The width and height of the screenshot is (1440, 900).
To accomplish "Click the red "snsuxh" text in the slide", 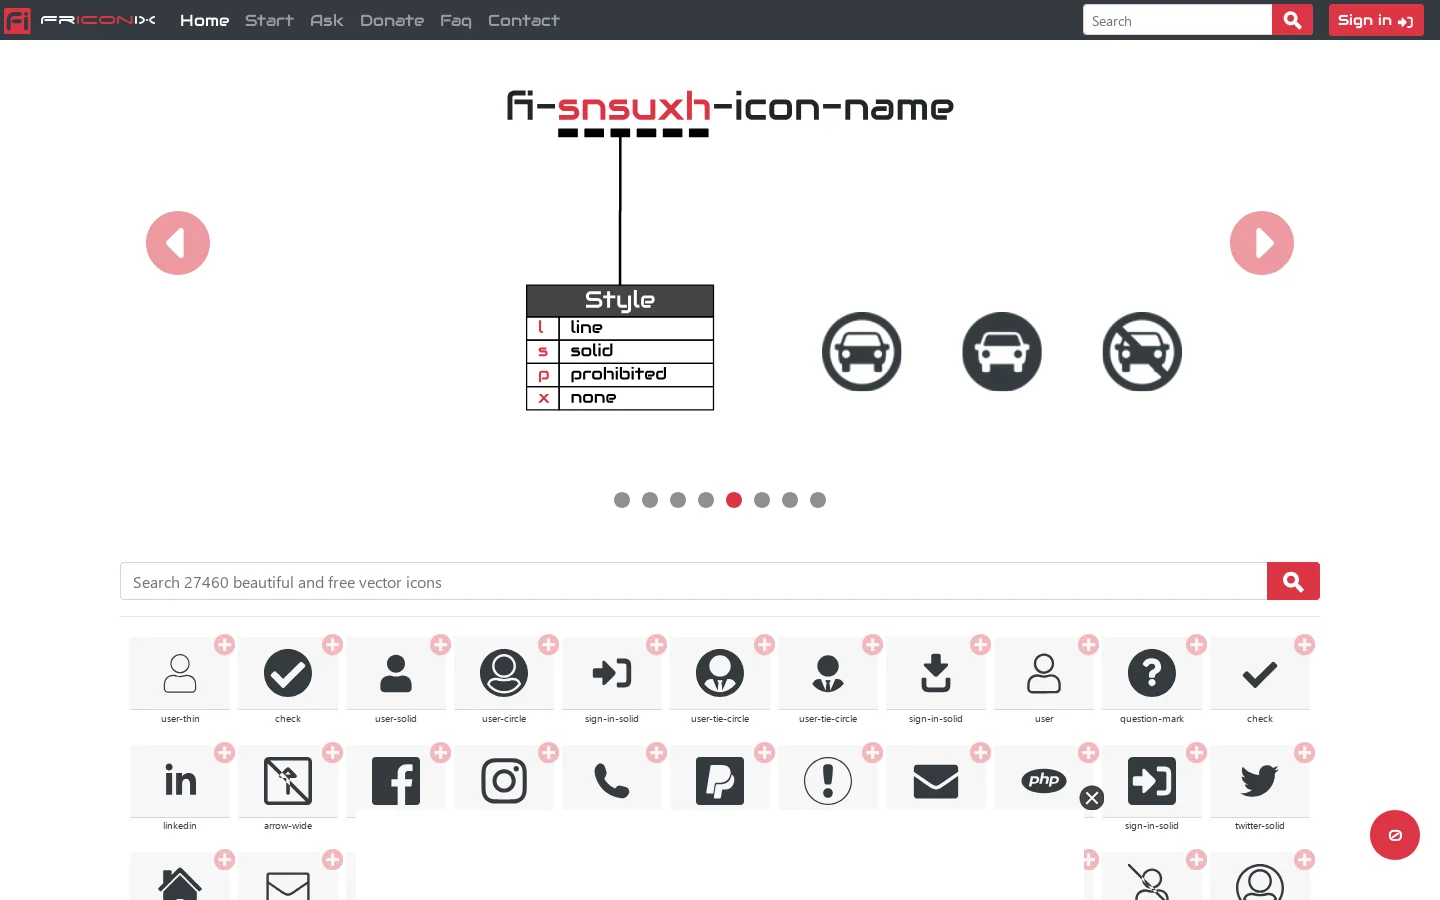I will pyautogui.click(x=634, y=106).
